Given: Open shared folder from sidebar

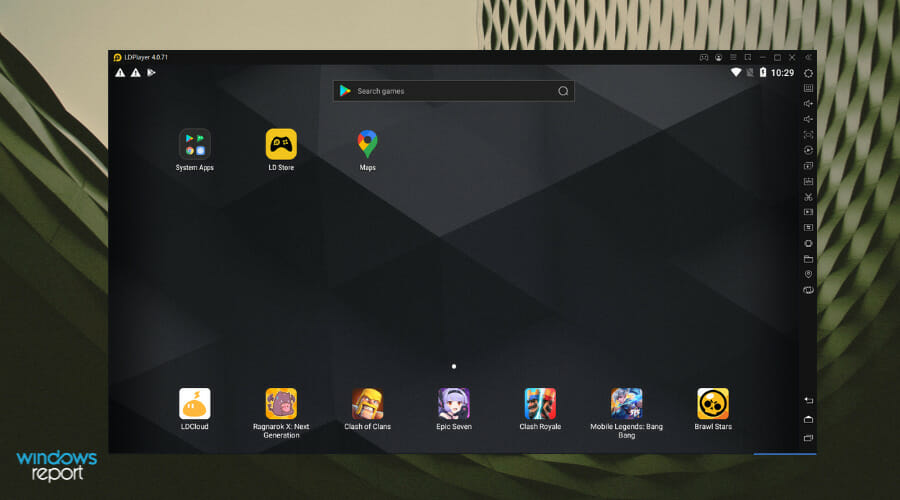Looking at the screenshot, I should [808, 259].
